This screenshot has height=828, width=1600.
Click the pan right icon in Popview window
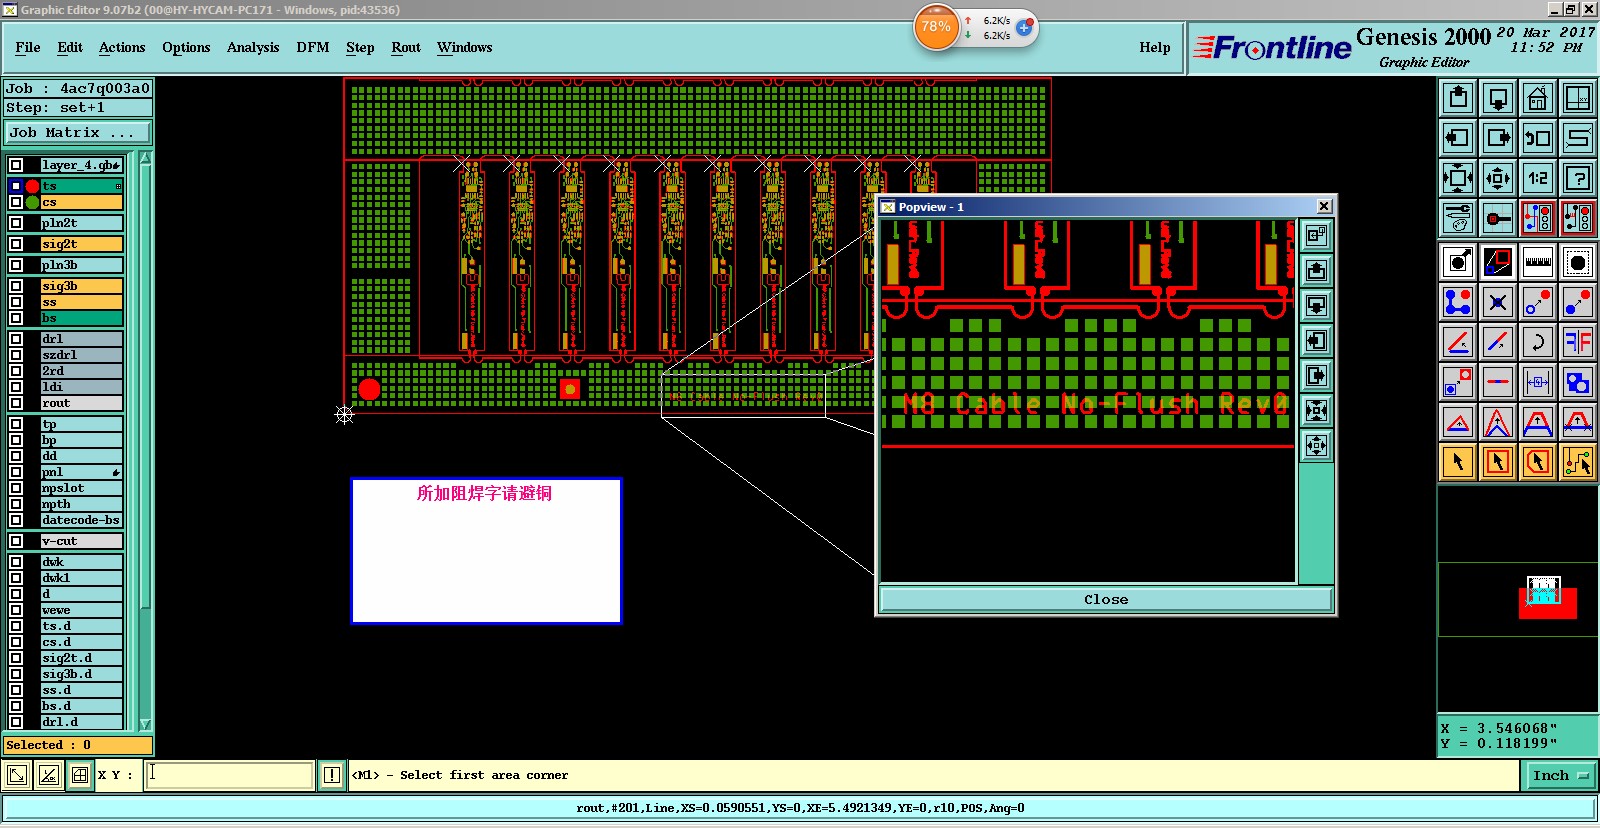1316,375
